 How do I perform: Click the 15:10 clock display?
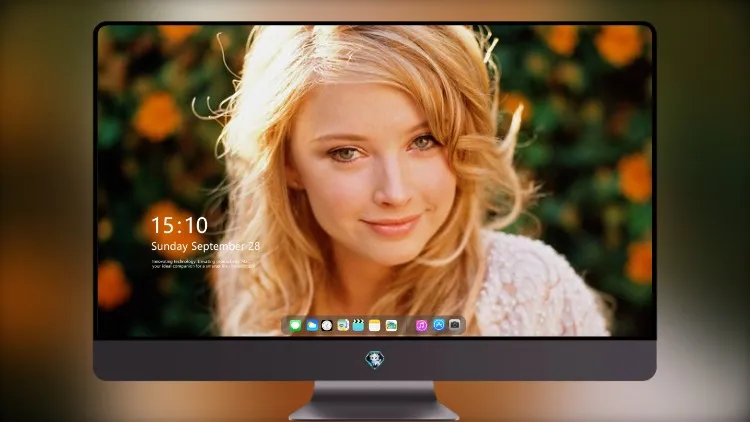coord(179,225)
